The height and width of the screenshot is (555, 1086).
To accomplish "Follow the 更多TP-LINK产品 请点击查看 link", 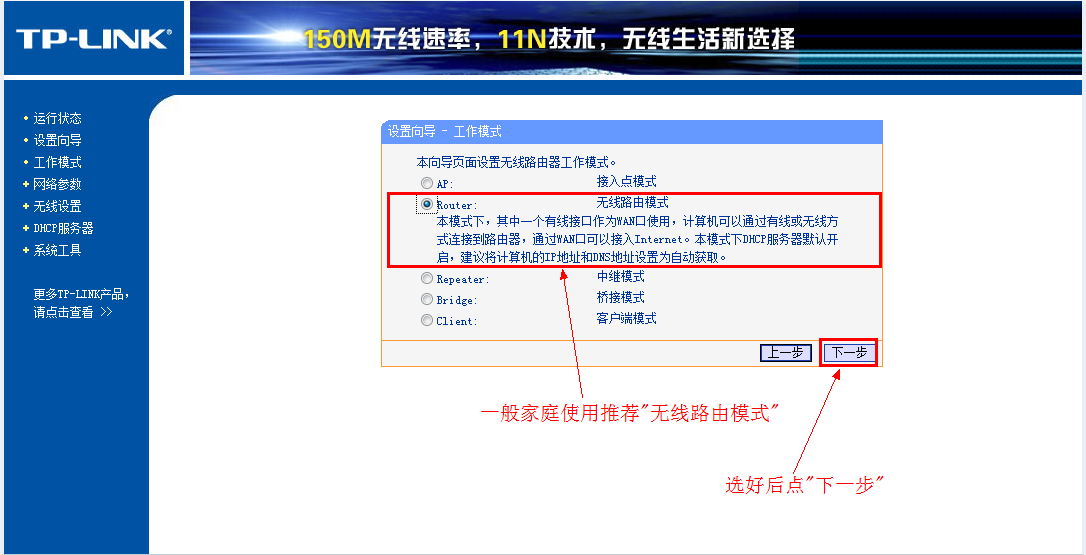I will (x=81, y=303).
